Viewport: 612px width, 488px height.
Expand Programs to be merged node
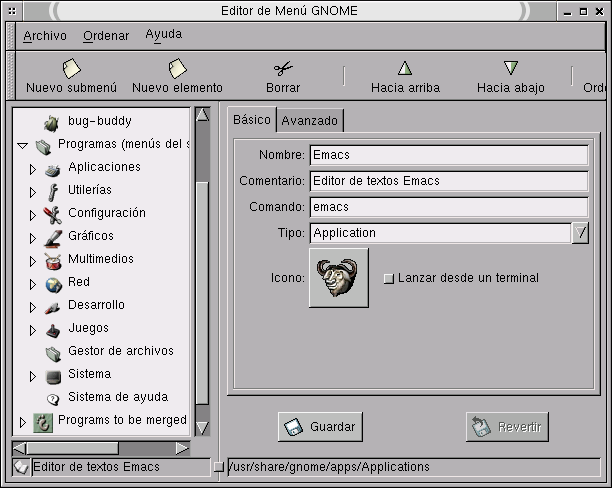coord(23,422)
